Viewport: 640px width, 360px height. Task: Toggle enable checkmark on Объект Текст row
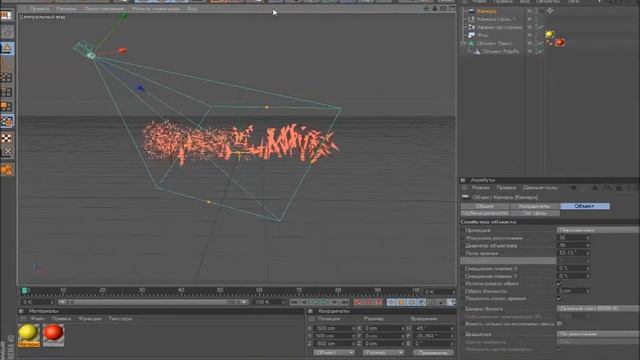click(x=541, y=43)
